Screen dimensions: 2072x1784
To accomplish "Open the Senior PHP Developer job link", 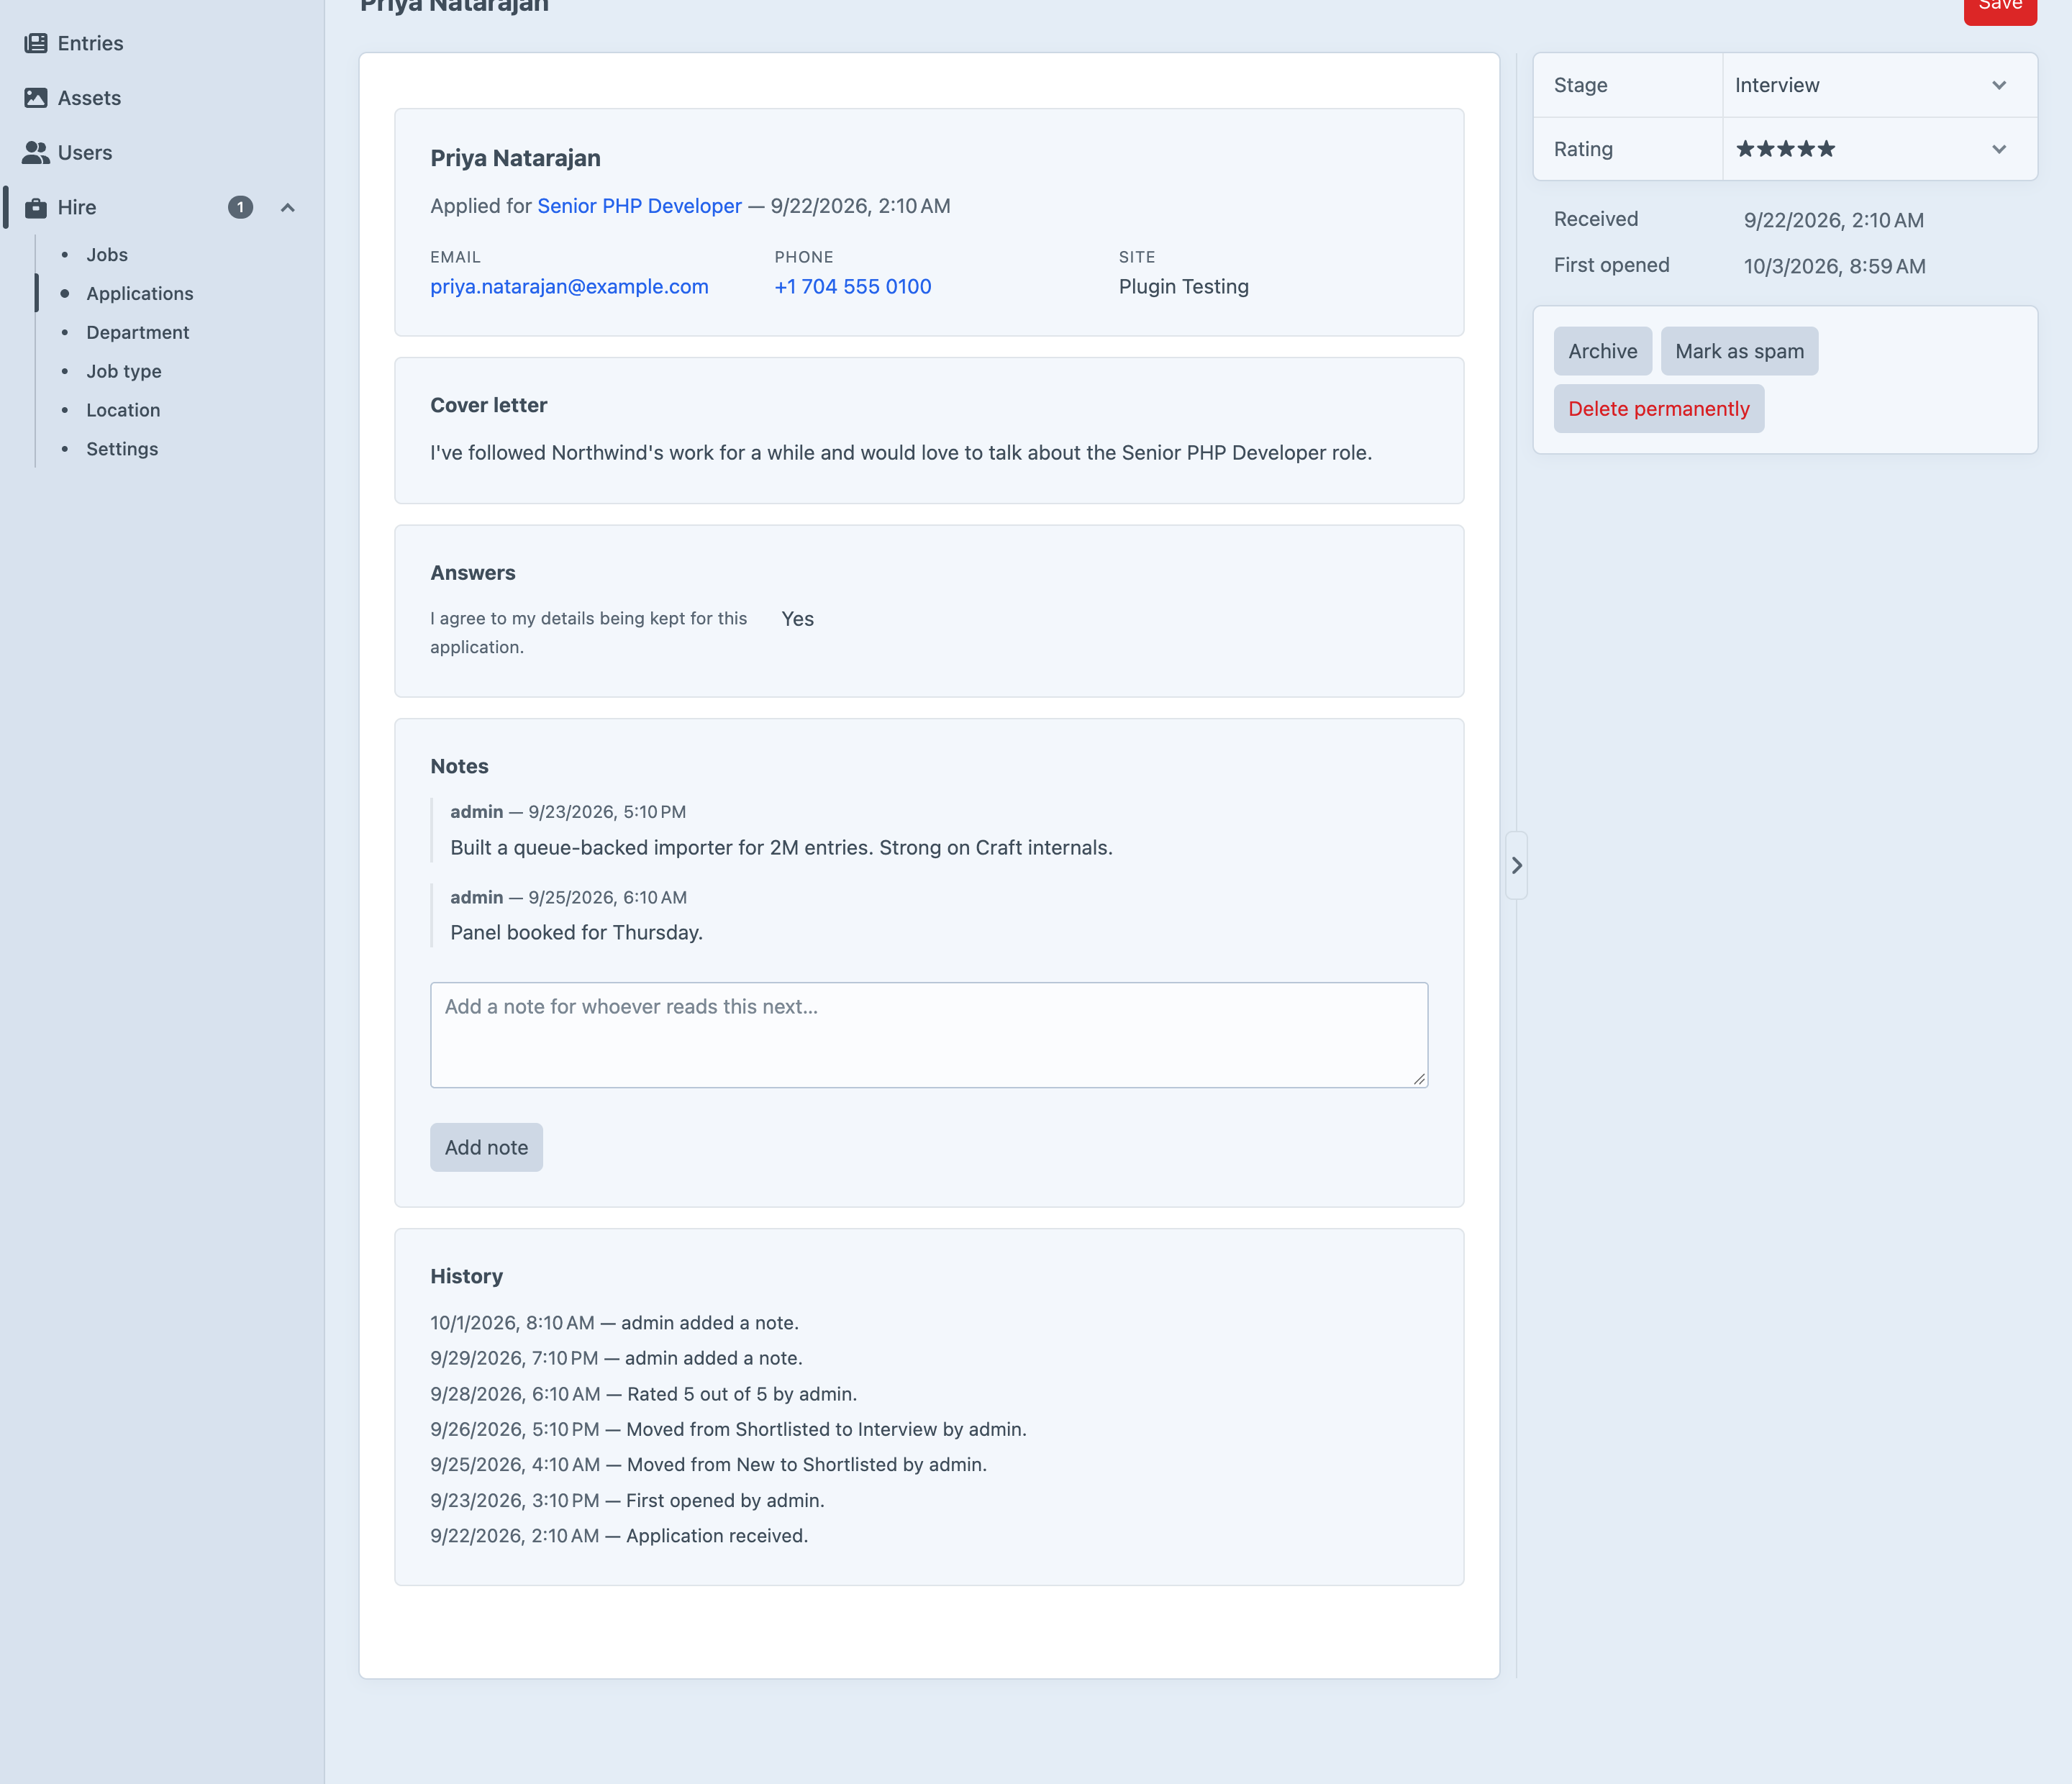I will [639, 206].
